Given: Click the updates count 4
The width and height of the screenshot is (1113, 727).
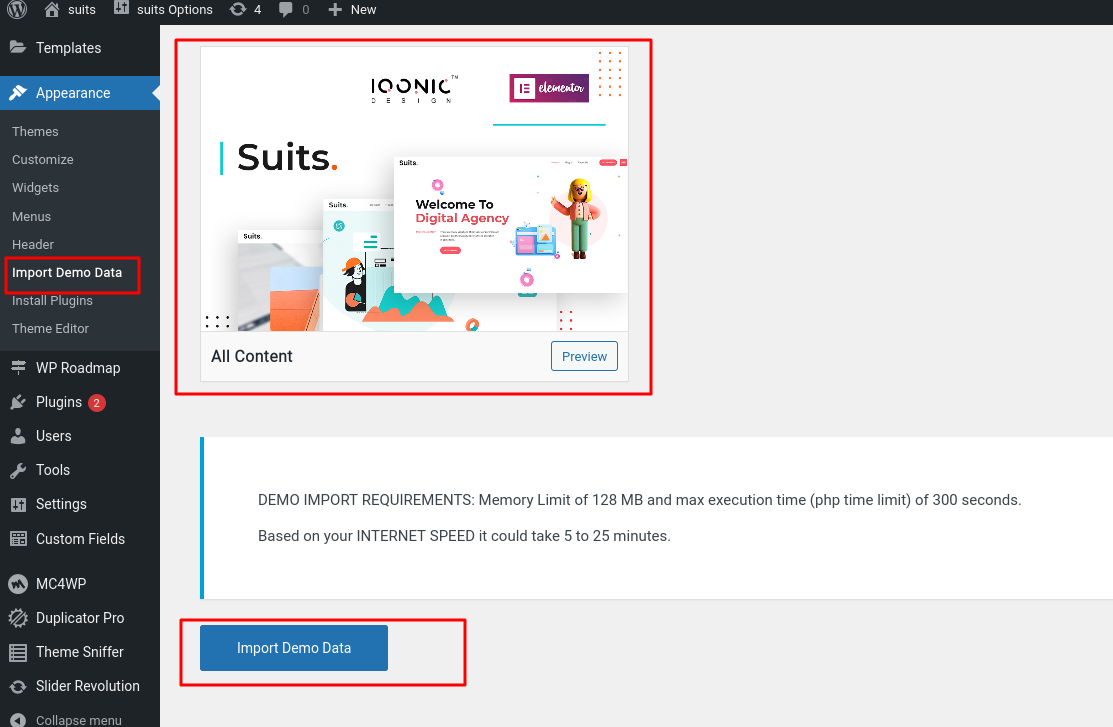Looking at the screenshot, I should coord(258,9).
